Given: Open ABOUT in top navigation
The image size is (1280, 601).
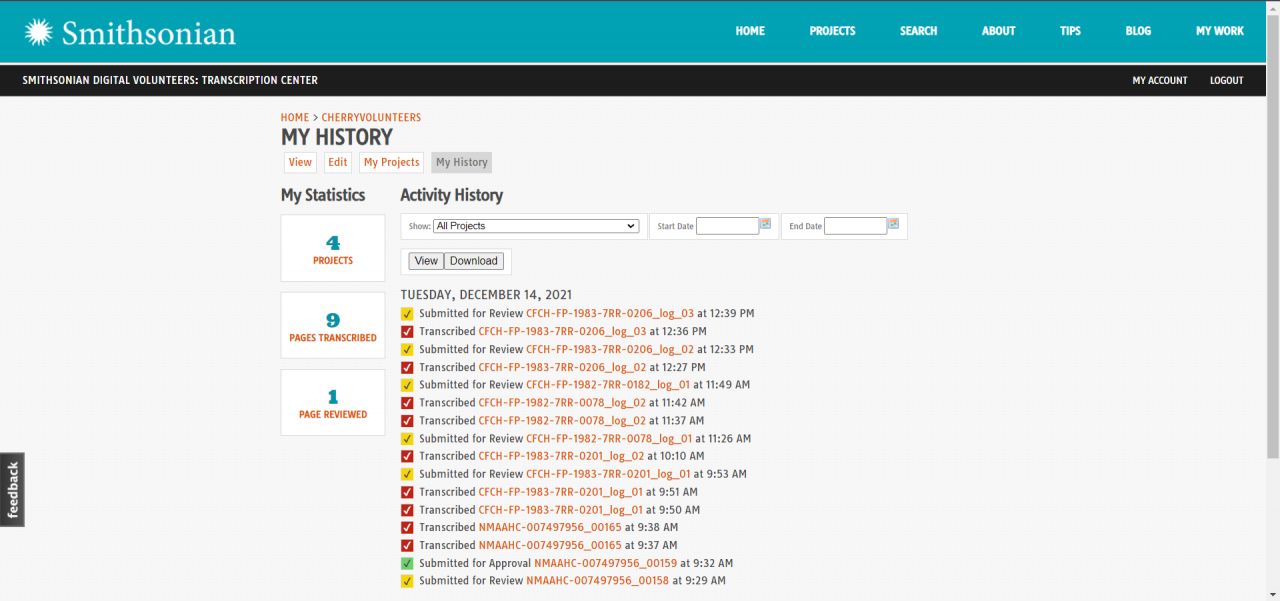Looking at the screenshot, I should [x=998, y=31].
